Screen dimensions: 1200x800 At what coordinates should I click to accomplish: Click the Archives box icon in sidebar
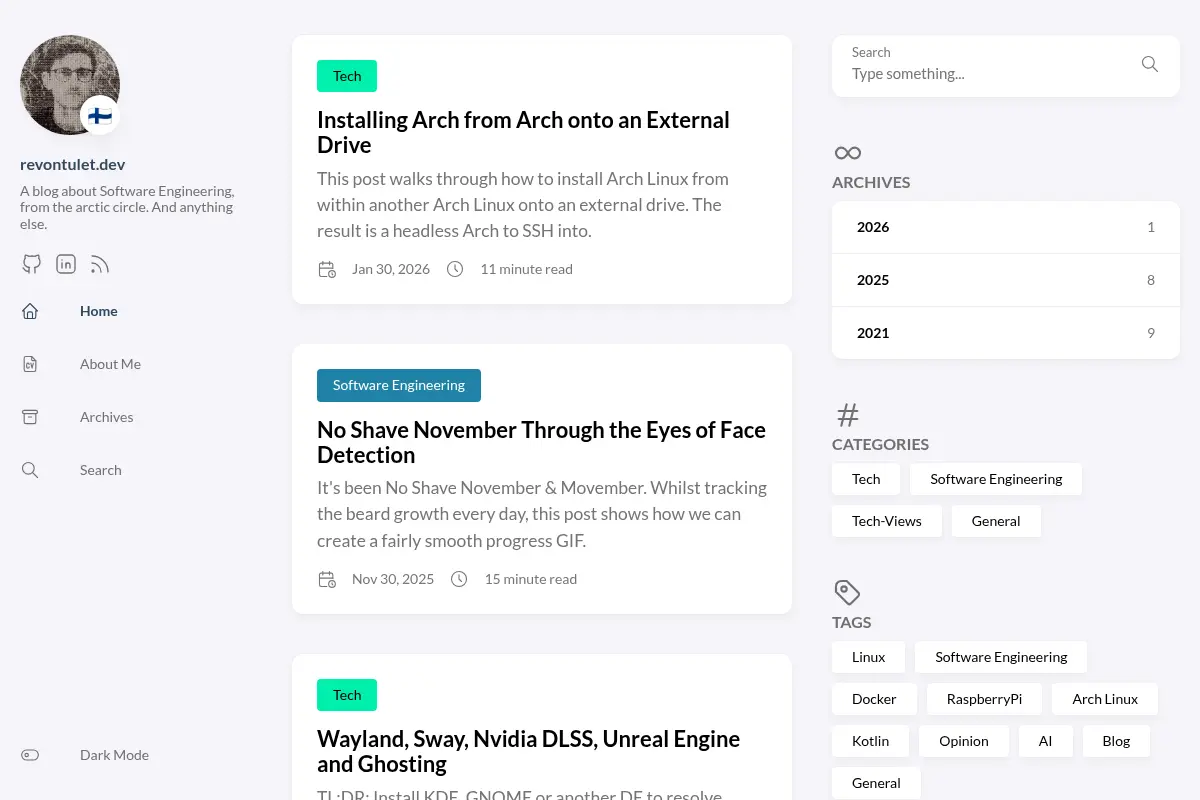click(30, 417)
